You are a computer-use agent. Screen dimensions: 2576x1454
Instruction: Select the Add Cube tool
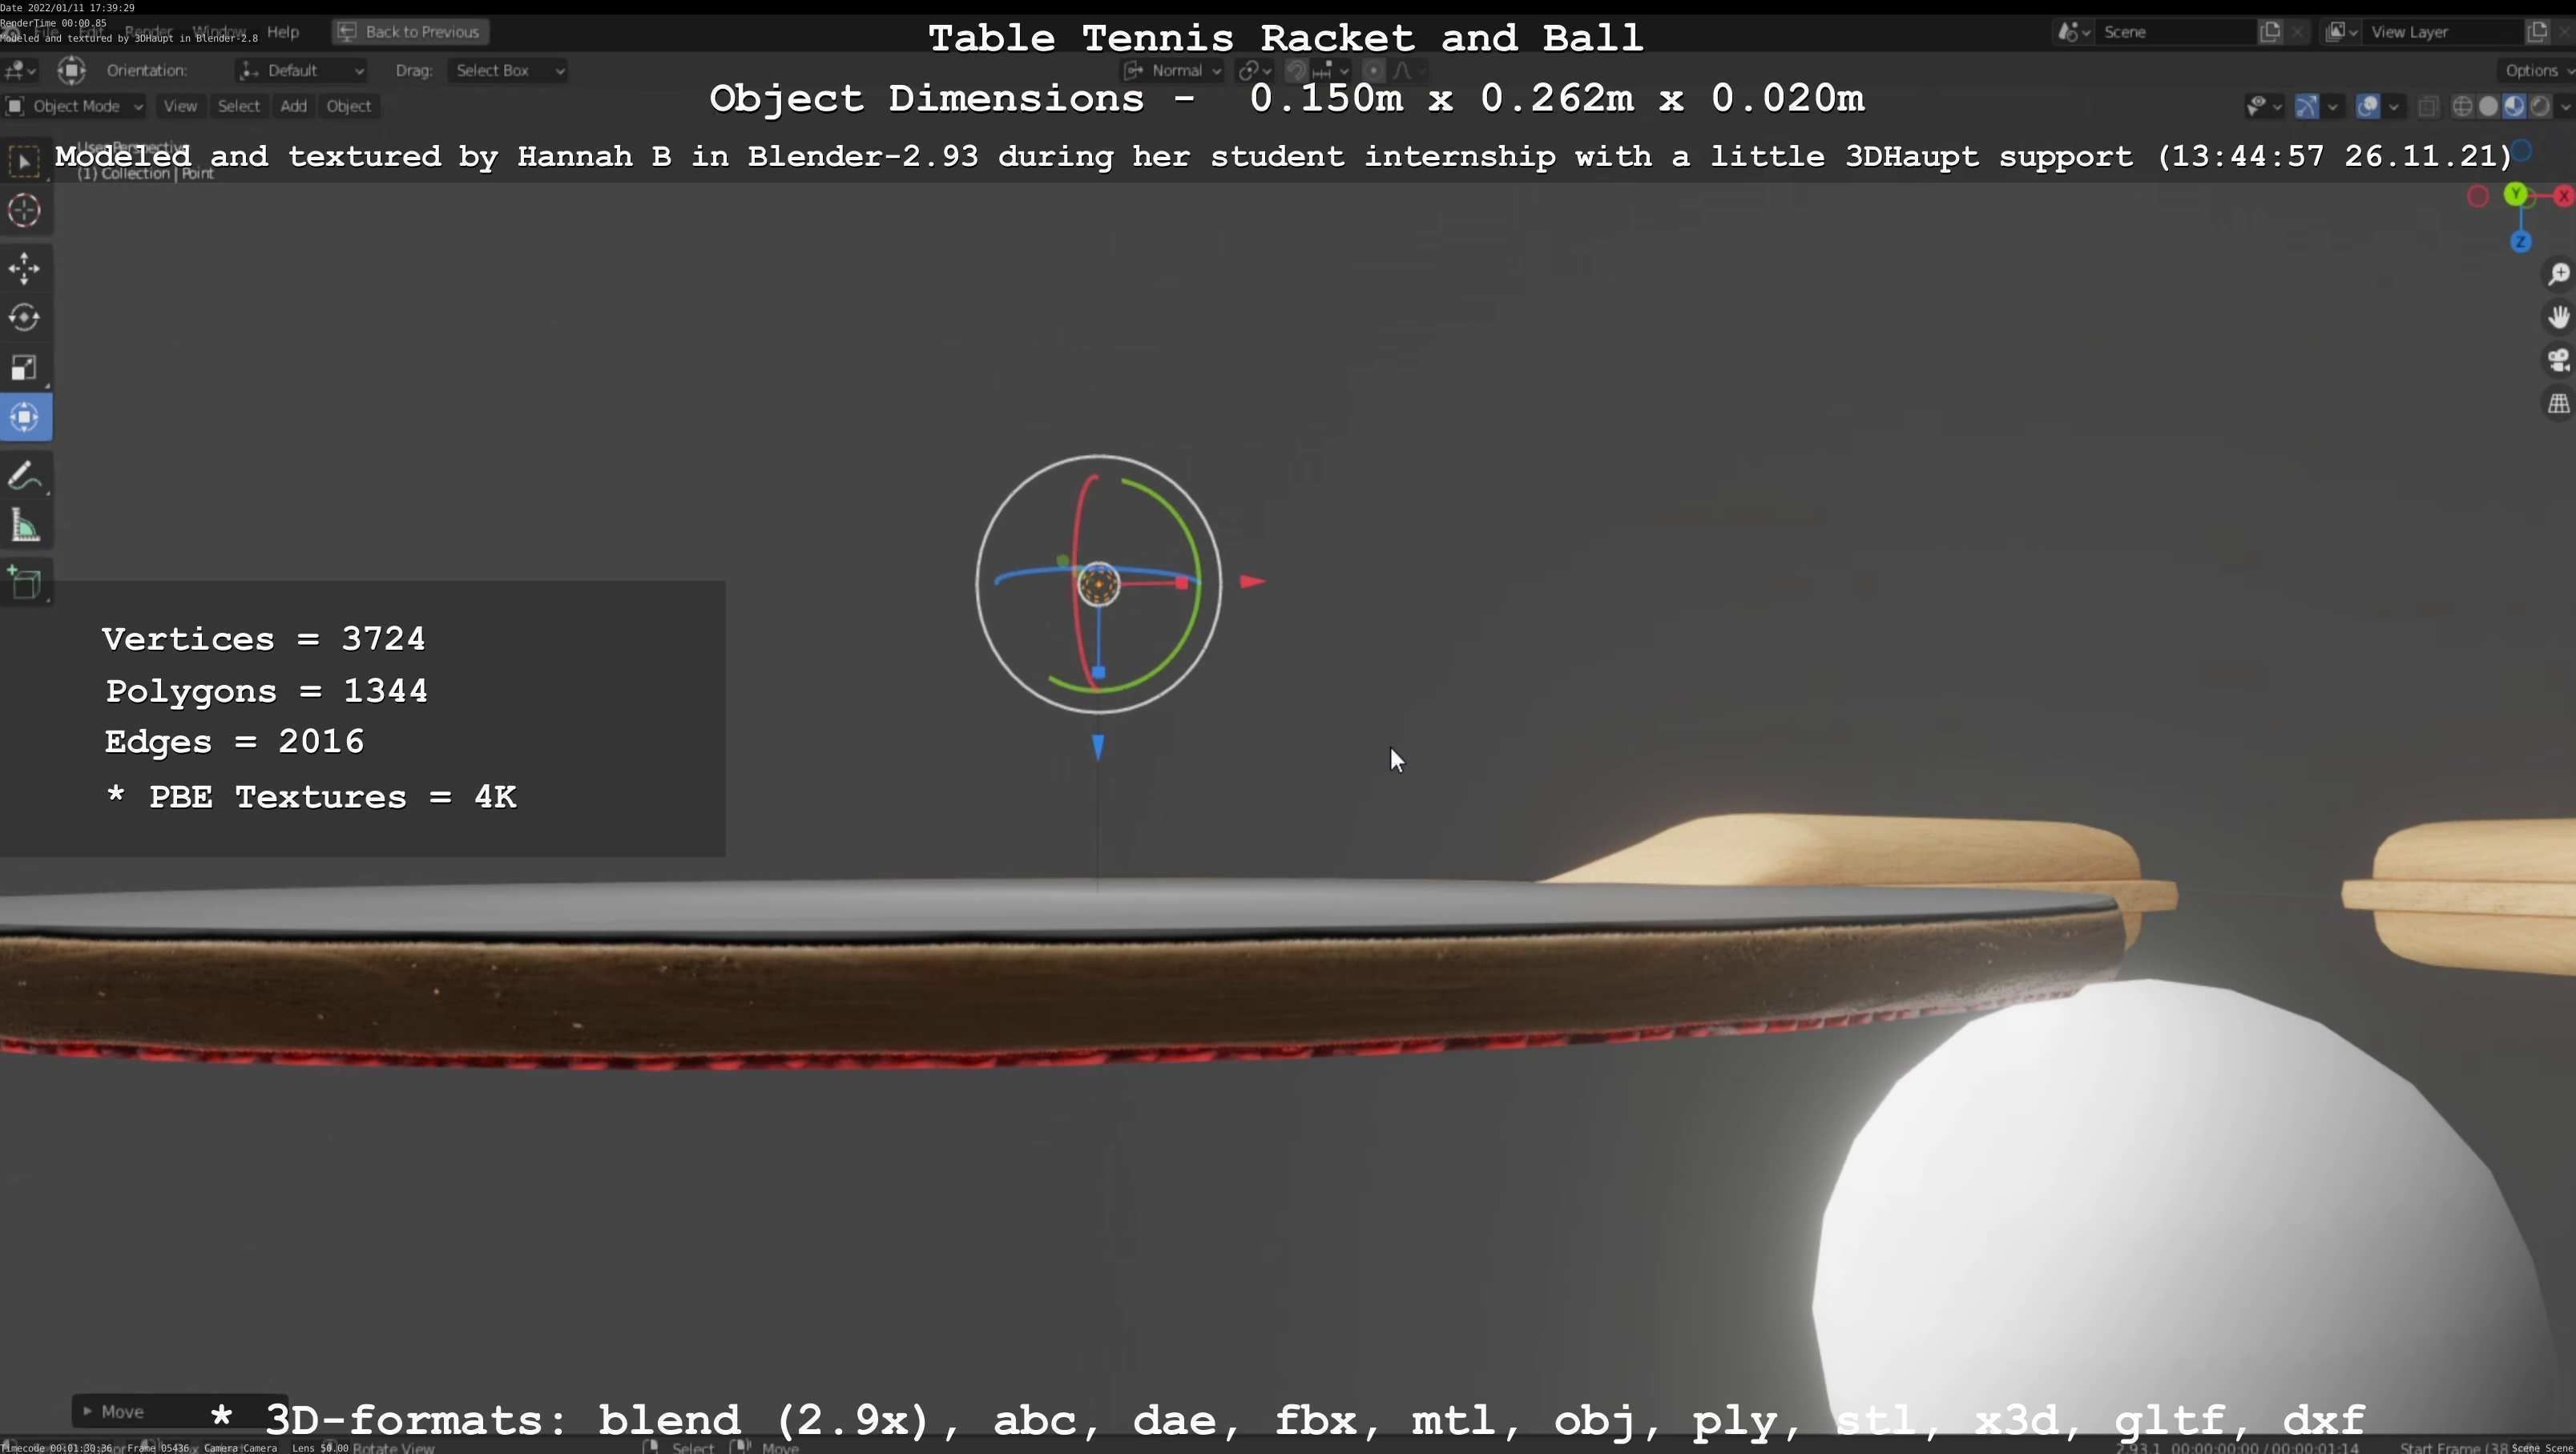click(x=25, y=583)
